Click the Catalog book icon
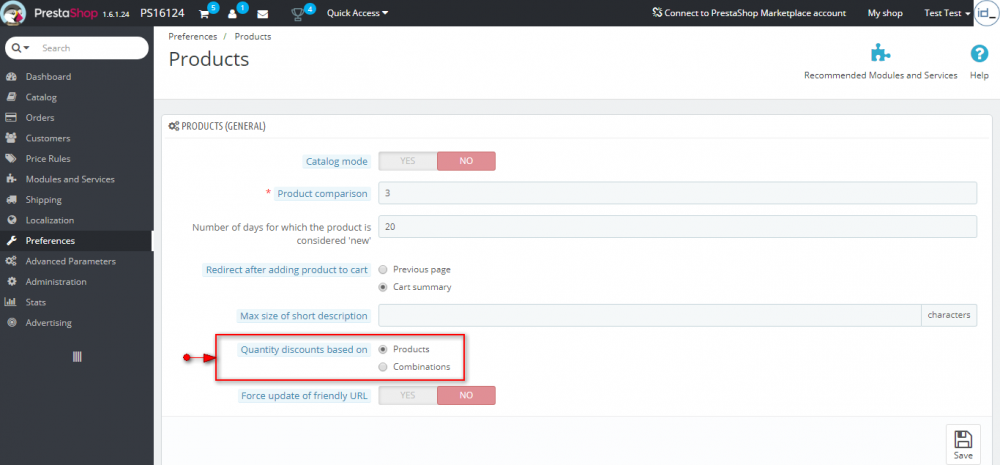 click(x=11, y=97)
